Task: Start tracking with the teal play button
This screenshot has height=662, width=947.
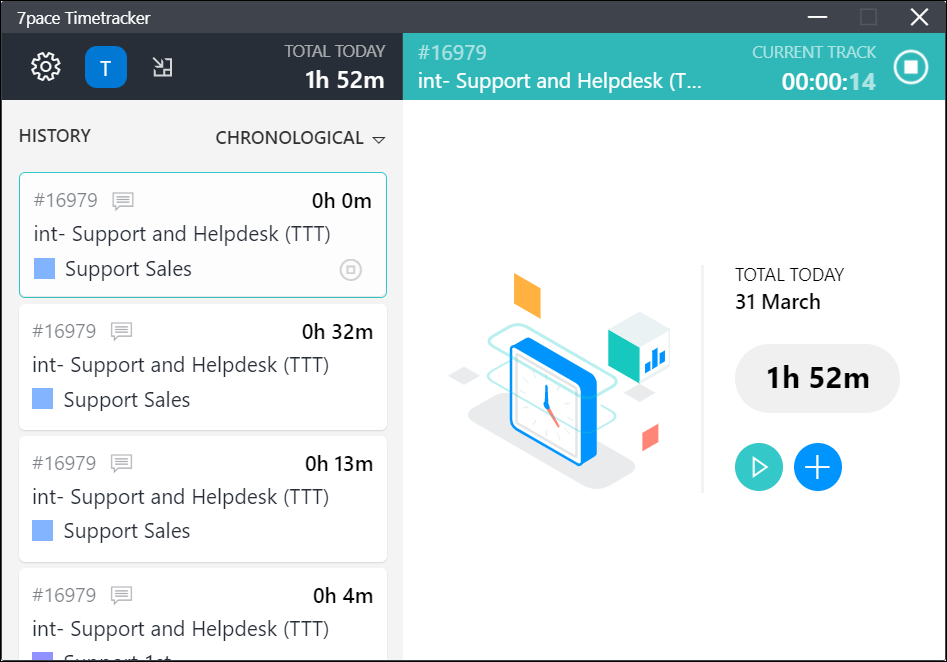Action: (x=759, y=467)
